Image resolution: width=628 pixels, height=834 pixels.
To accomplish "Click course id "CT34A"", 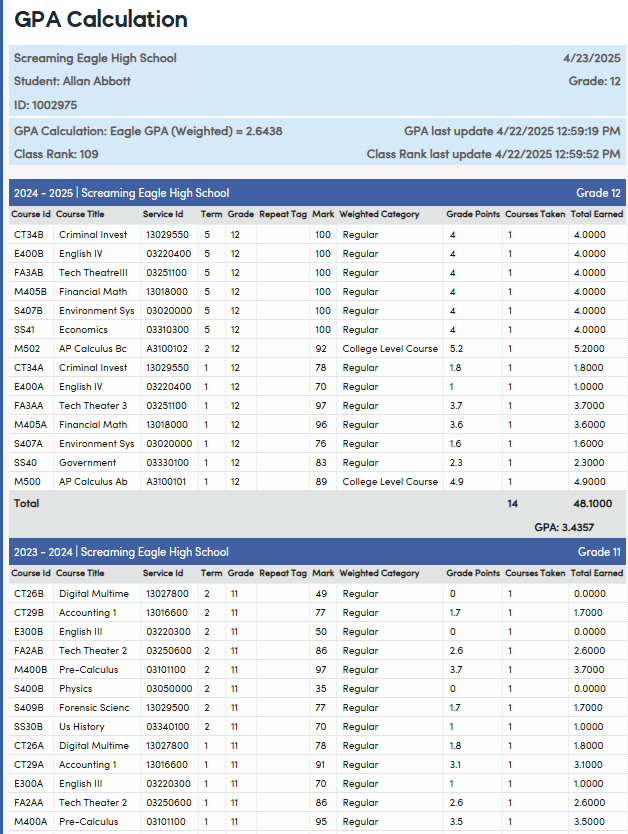I will [29, 368].
